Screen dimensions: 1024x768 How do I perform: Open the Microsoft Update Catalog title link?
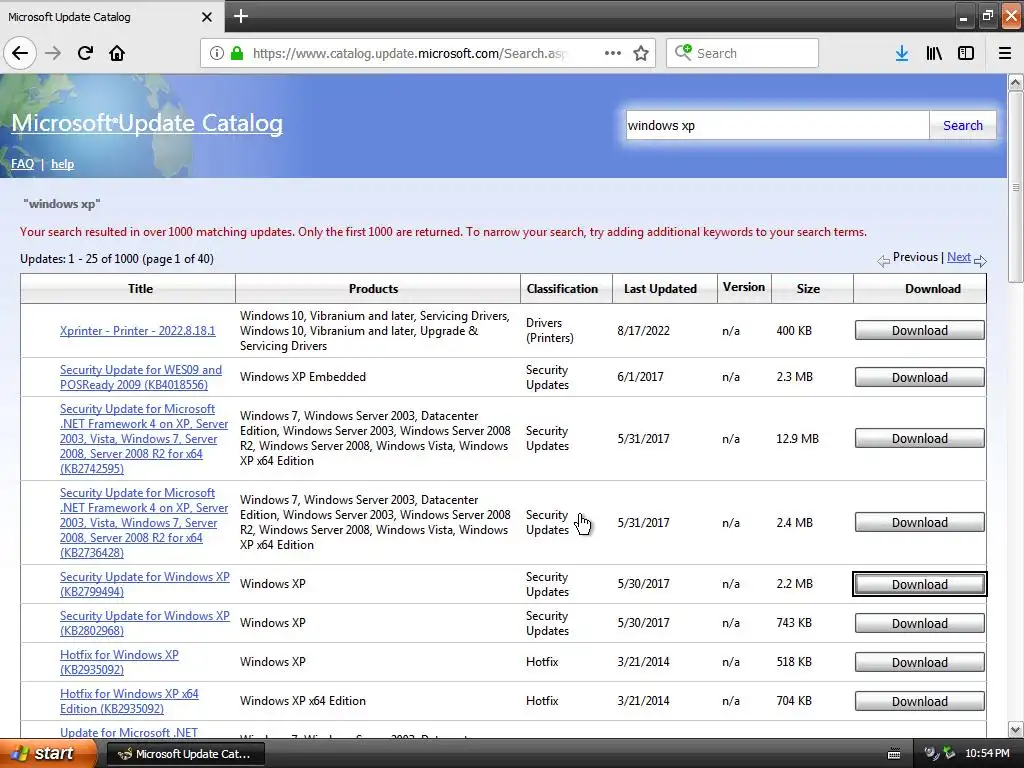[x=147, y=123]
